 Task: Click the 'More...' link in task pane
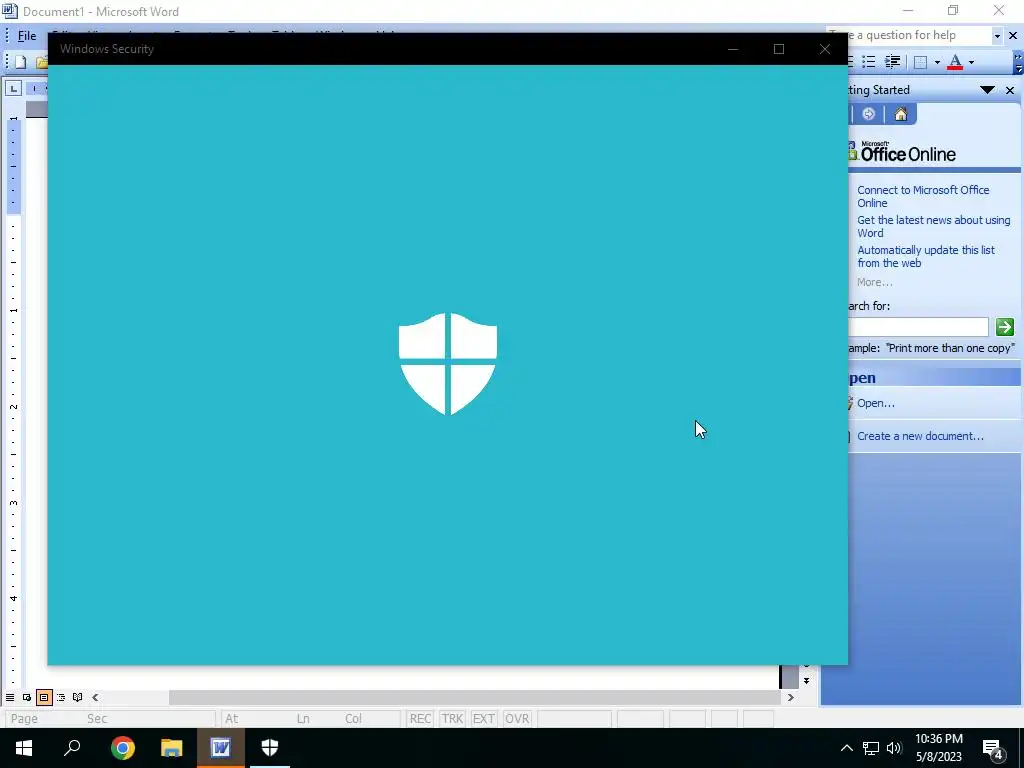874,282
